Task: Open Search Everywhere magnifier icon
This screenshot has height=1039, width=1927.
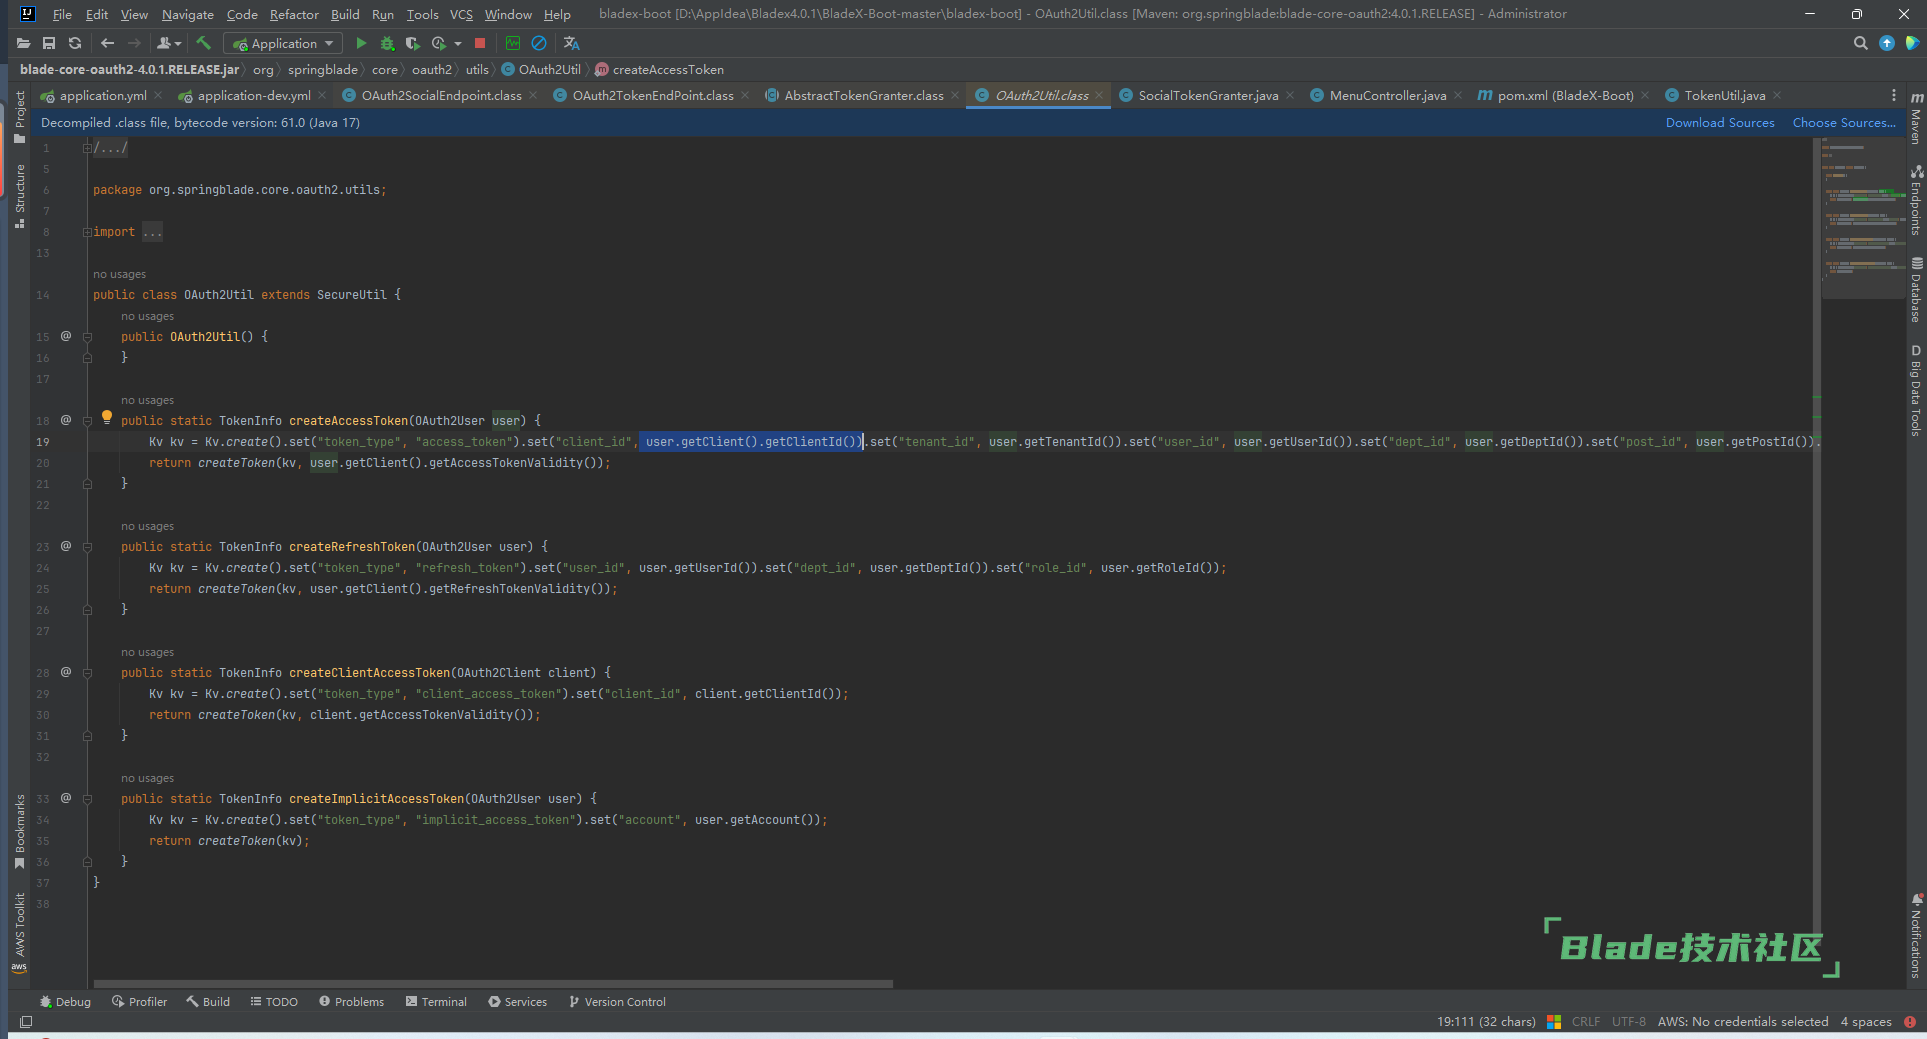Action: (x=1860, y=43)
